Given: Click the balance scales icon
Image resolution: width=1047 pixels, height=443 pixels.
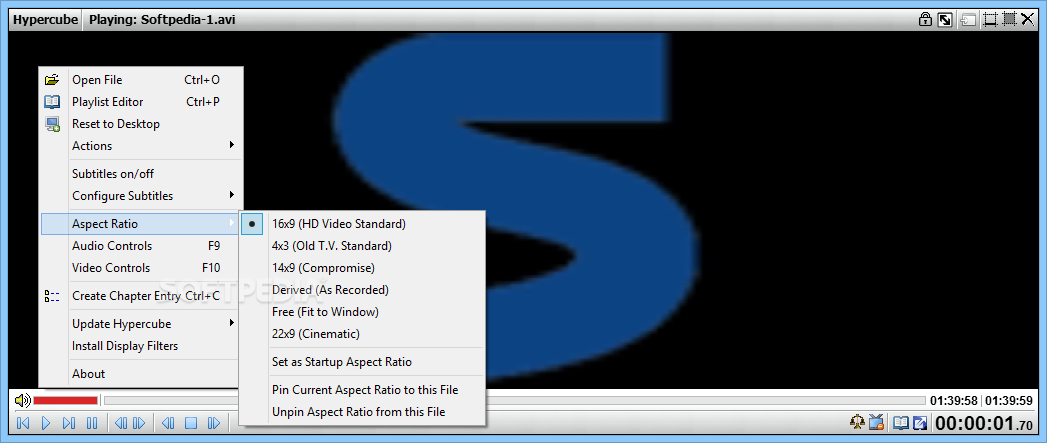Looking at the screenshot, I should pyautogui.click(x=857, y=422).
